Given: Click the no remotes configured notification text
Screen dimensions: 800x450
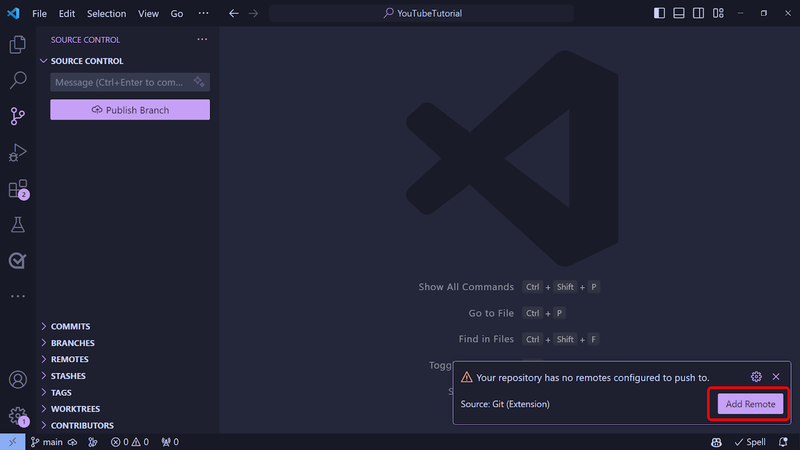Looking at the screenshot, I should pyautogui.click(x=593, y=378).
